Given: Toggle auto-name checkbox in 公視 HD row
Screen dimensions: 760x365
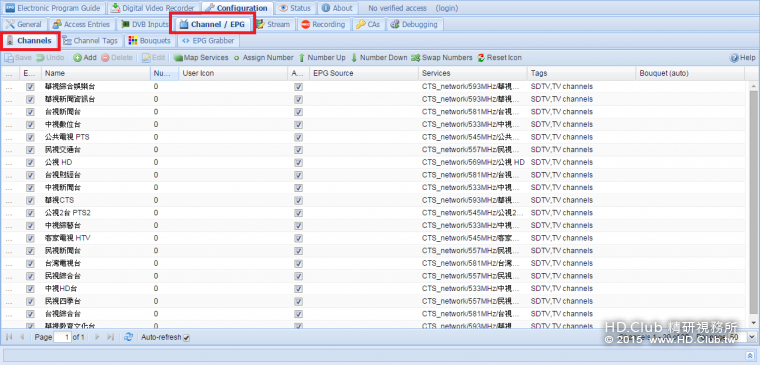Looking at the screenshot, I should point(299,162).
